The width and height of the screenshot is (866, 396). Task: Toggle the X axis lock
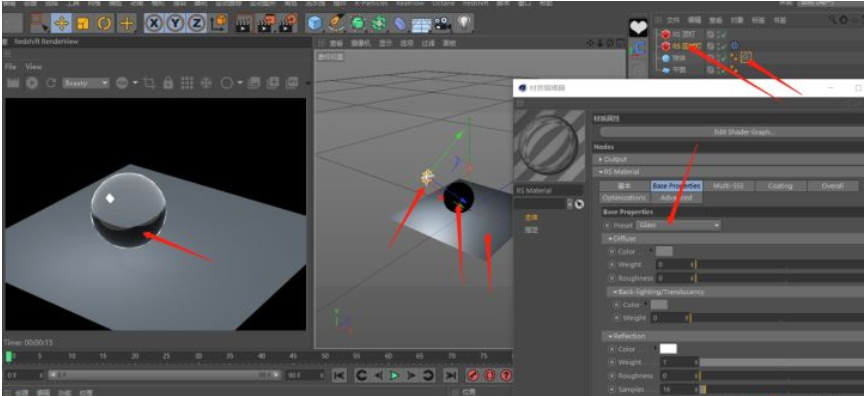[x=155, y=23]
